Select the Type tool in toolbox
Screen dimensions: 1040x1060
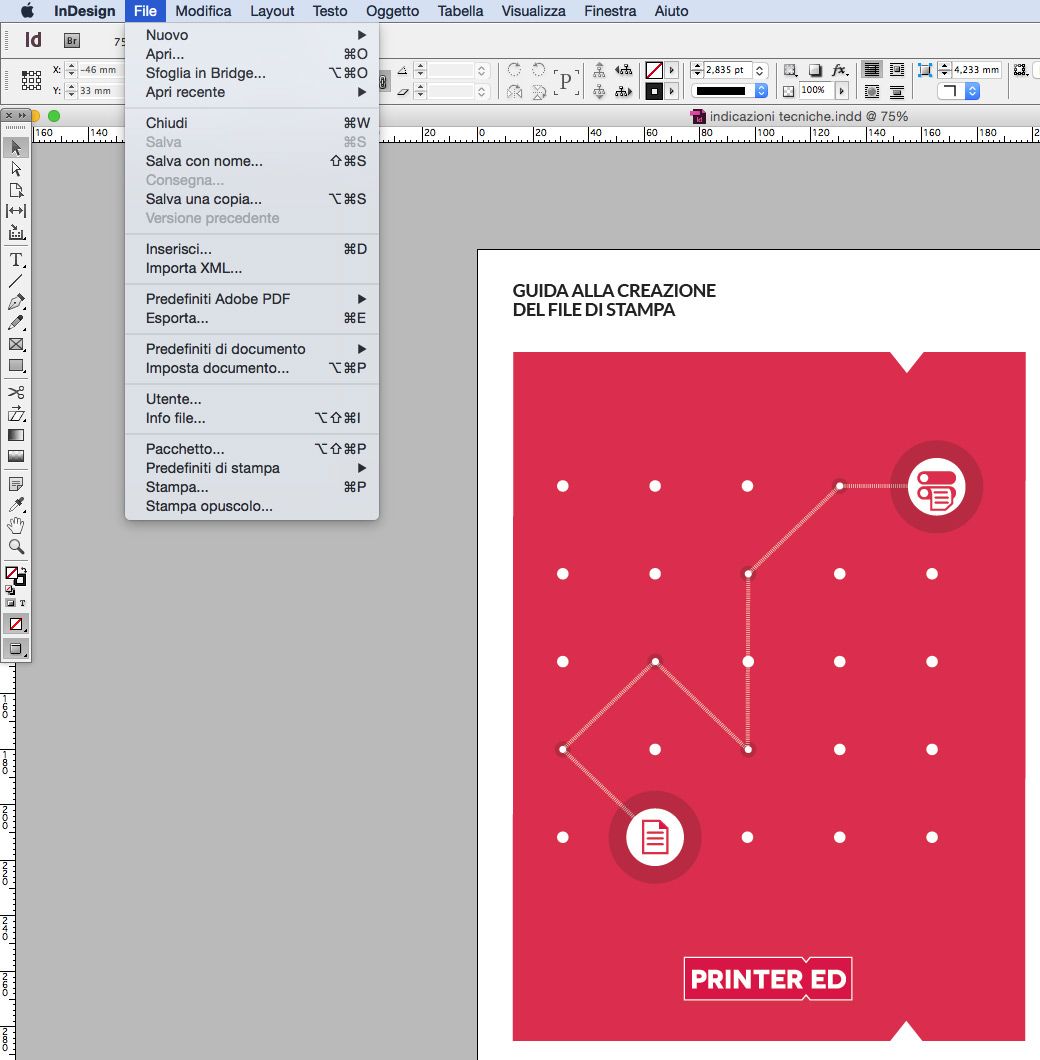[16, 260]
